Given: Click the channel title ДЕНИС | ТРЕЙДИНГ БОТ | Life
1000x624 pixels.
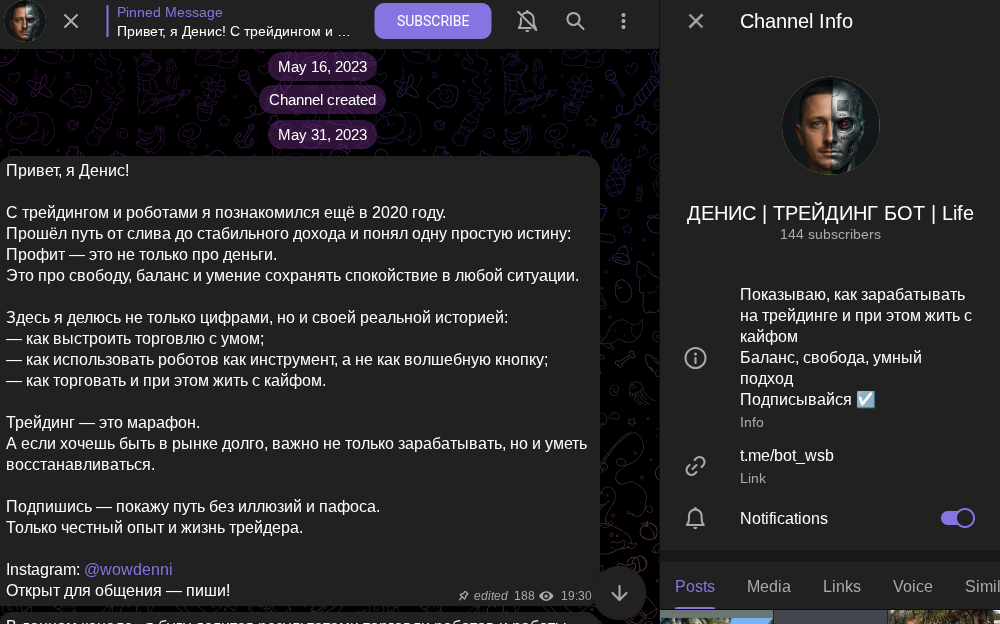Looking at the screenshot, I should pyautogui.click(x=830, y=213).
